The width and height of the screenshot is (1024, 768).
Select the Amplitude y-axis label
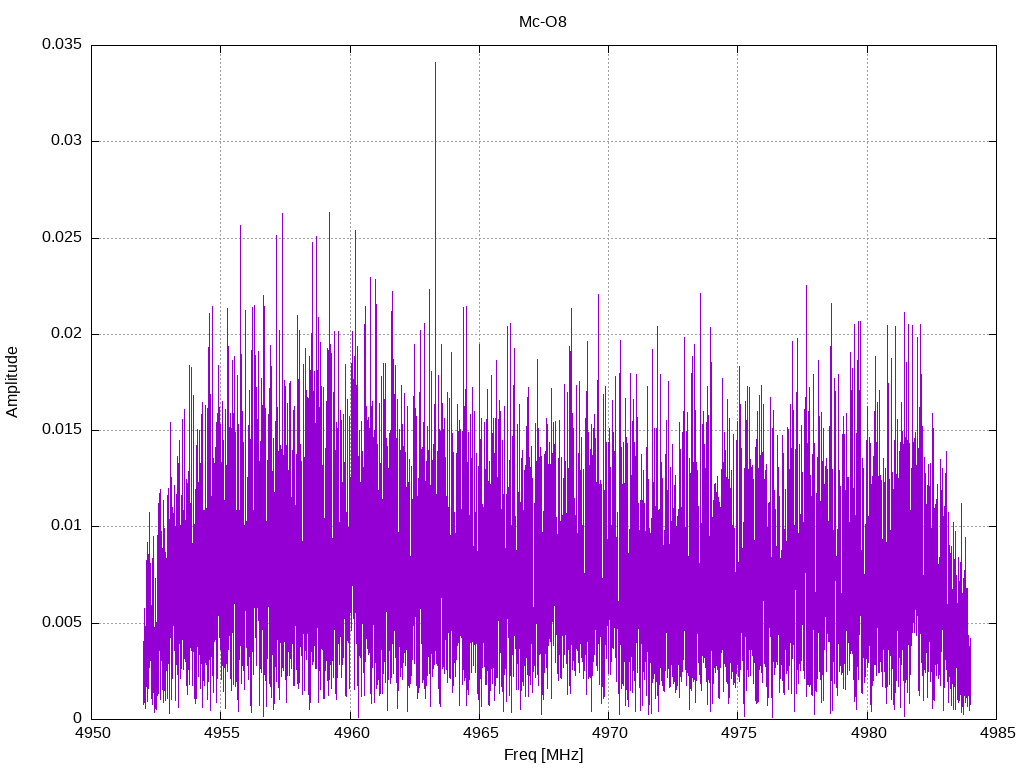pos(13,382)
